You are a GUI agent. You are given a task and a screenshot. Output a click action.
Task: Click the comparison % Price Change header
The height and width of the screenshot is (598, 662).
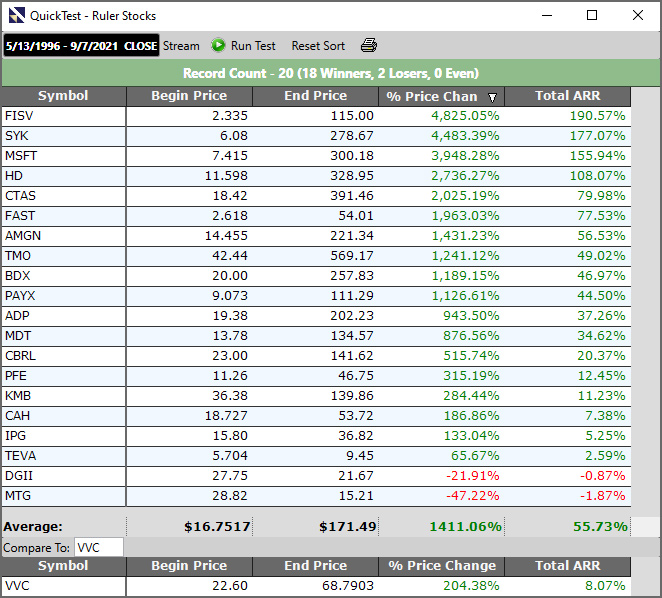pos(442,566)
